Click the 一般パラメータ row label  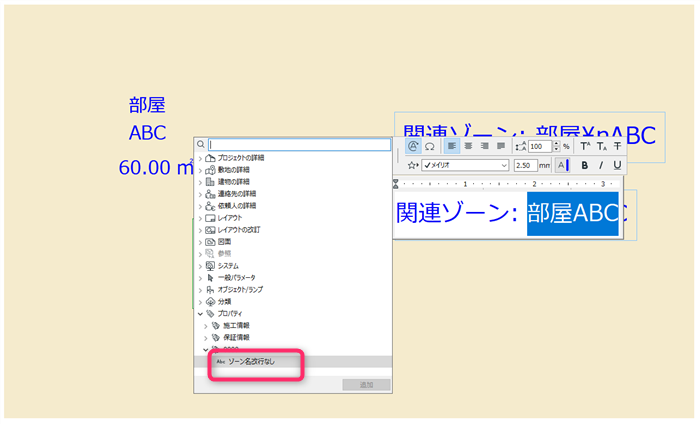tap(237, 278)
